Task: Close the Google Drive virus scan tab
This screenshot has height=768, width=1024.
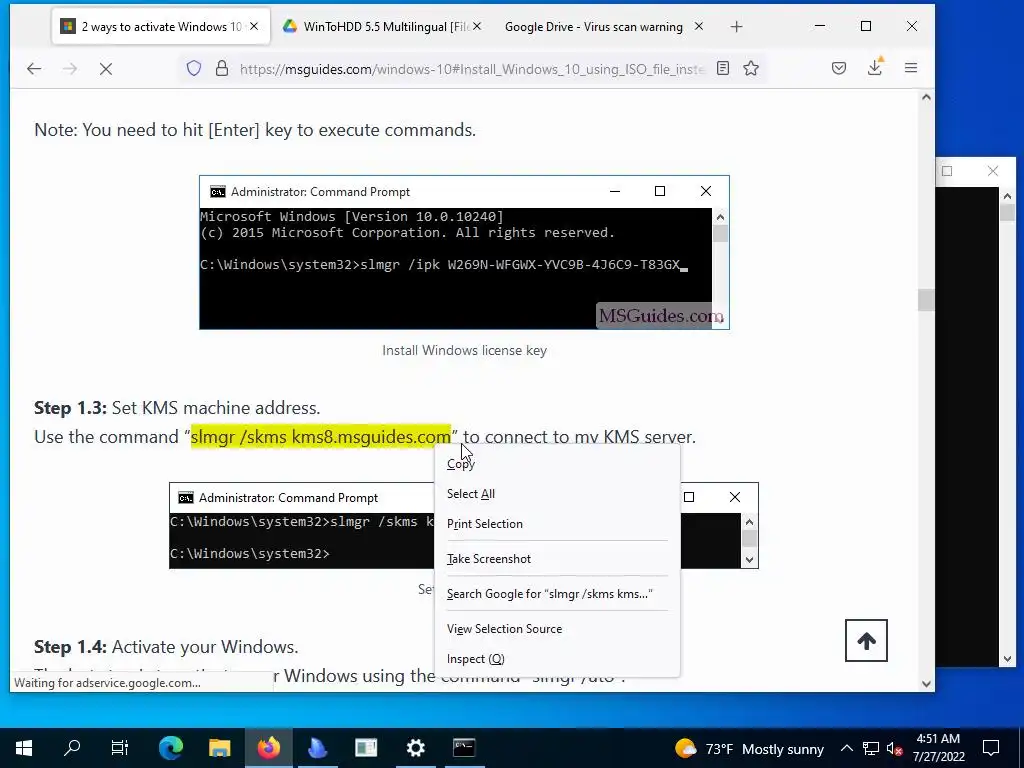Action: (699, 26)
